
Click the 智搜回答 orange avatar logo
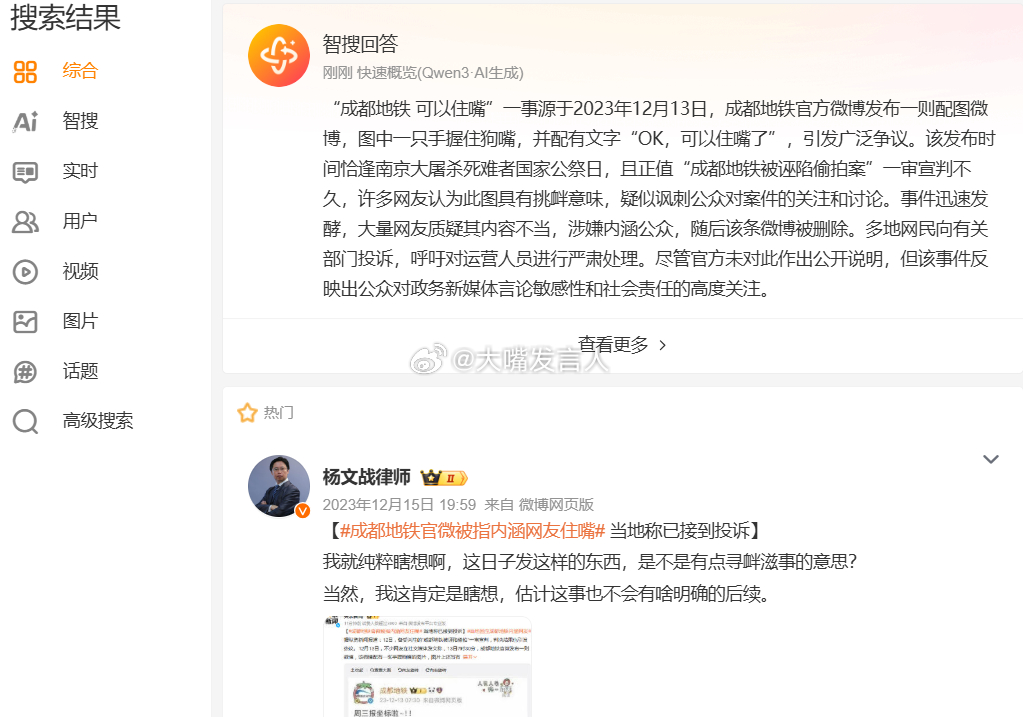279,55
